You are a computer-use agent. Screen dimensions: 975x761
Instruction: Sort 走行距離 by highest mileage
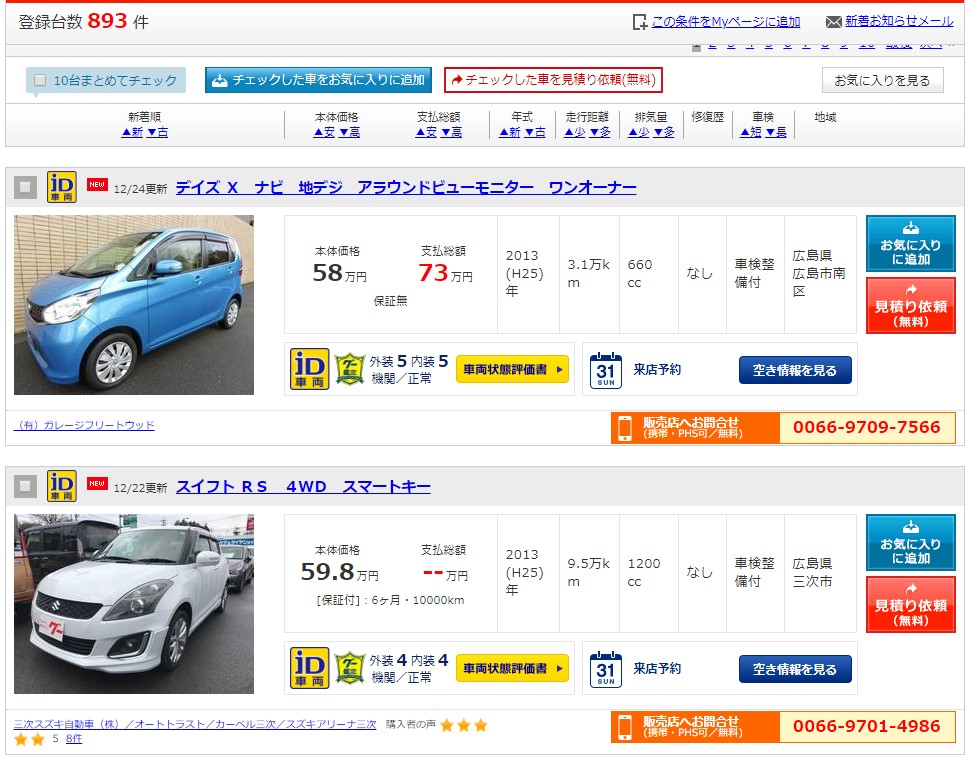[x=600, y=132]
